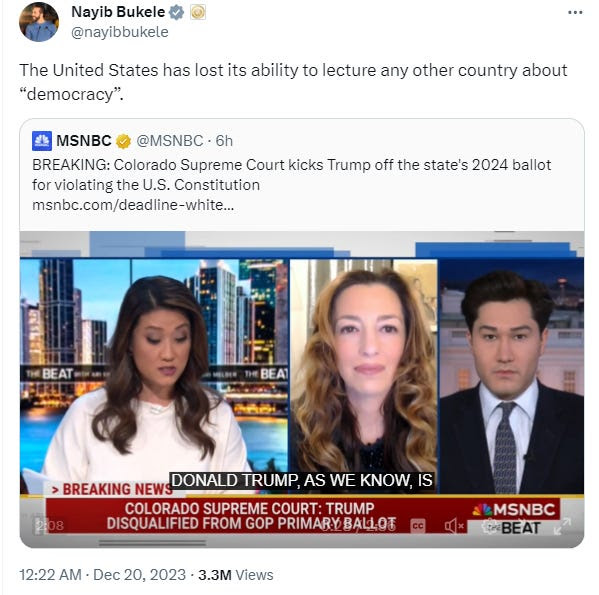Unmute the video using the speaker icon
599x595 pixels.
pyautogui.click(x=454, y=526)
